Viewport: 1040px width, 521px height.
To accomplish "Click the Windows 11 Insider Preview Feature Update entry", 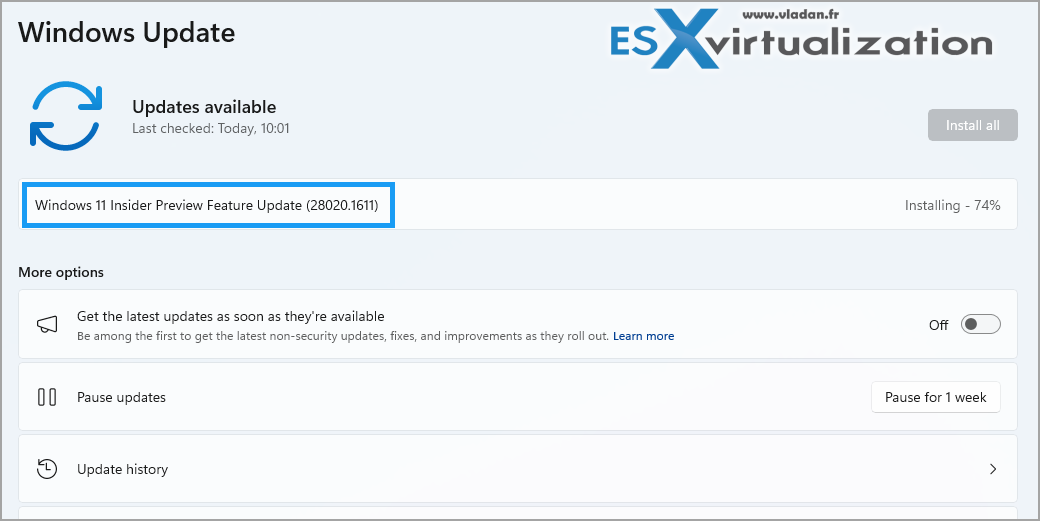I will [207, 205].
